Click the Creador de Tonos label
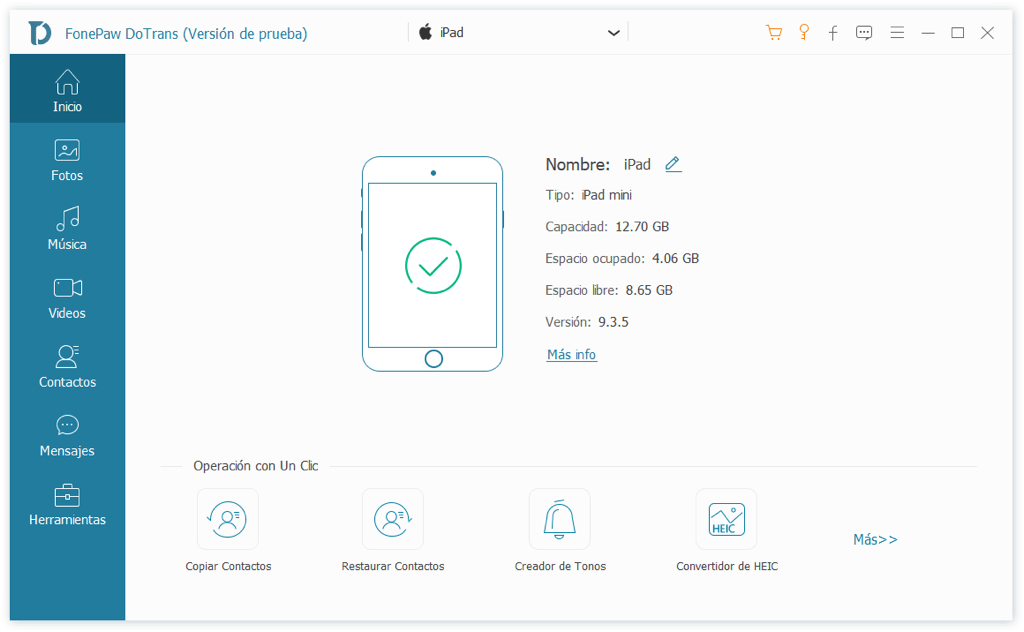The image size is (1024, 632). point(560,566)
